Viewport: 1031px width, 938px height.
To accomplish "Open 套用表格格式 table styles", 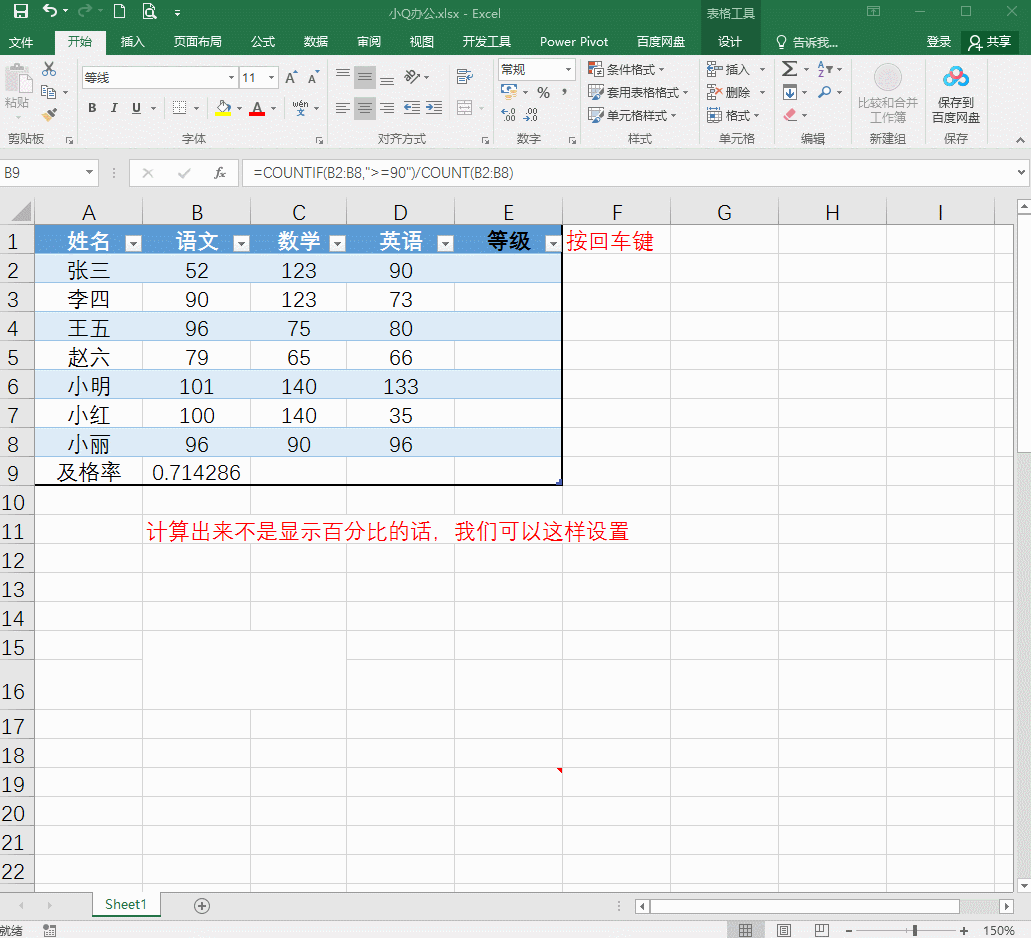I will click(638, 92).
